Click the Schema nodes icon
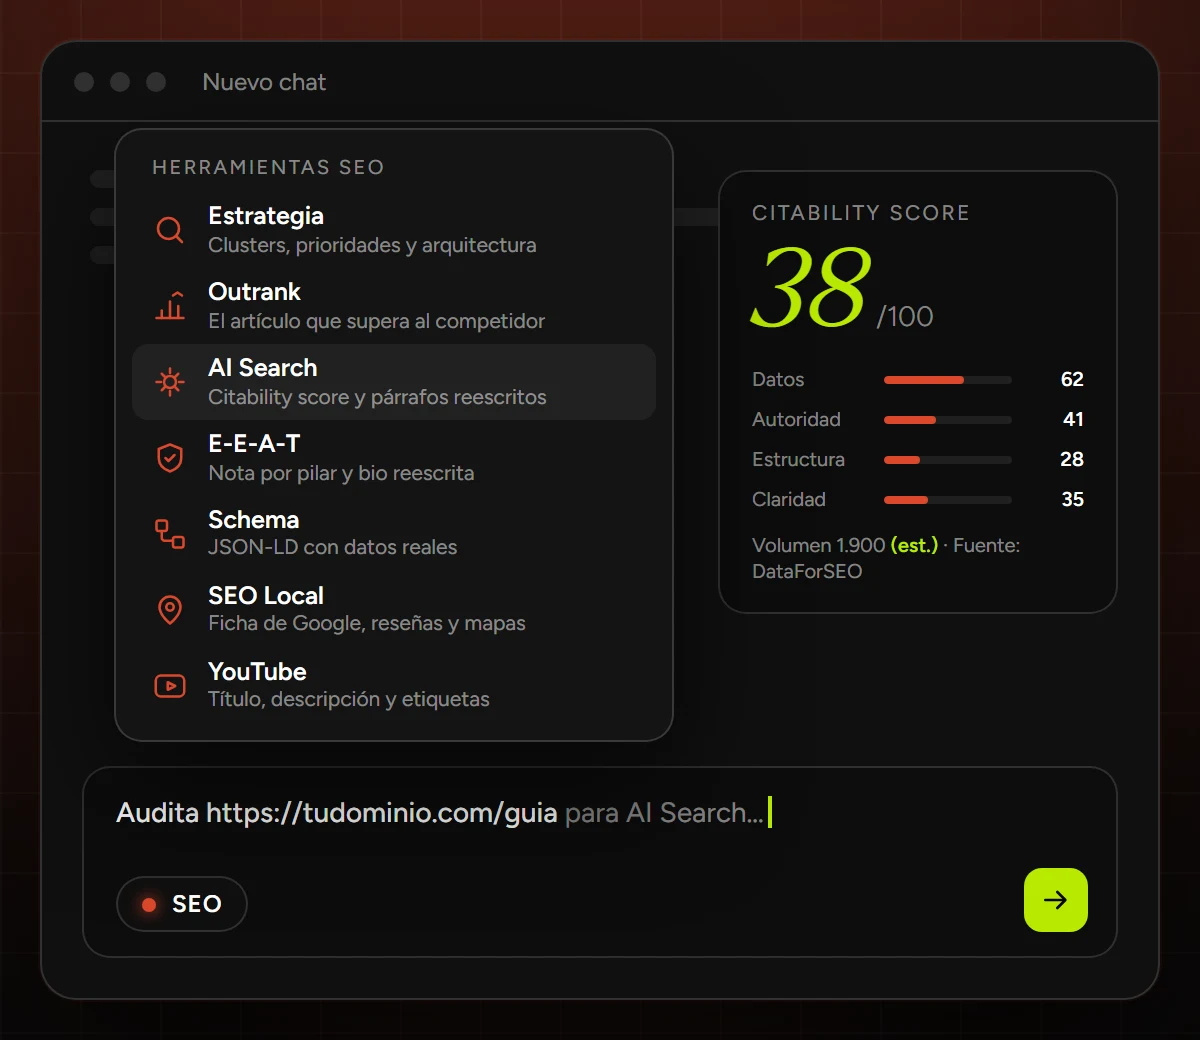Screen dimensions: 1200x1040 [170, 534]
